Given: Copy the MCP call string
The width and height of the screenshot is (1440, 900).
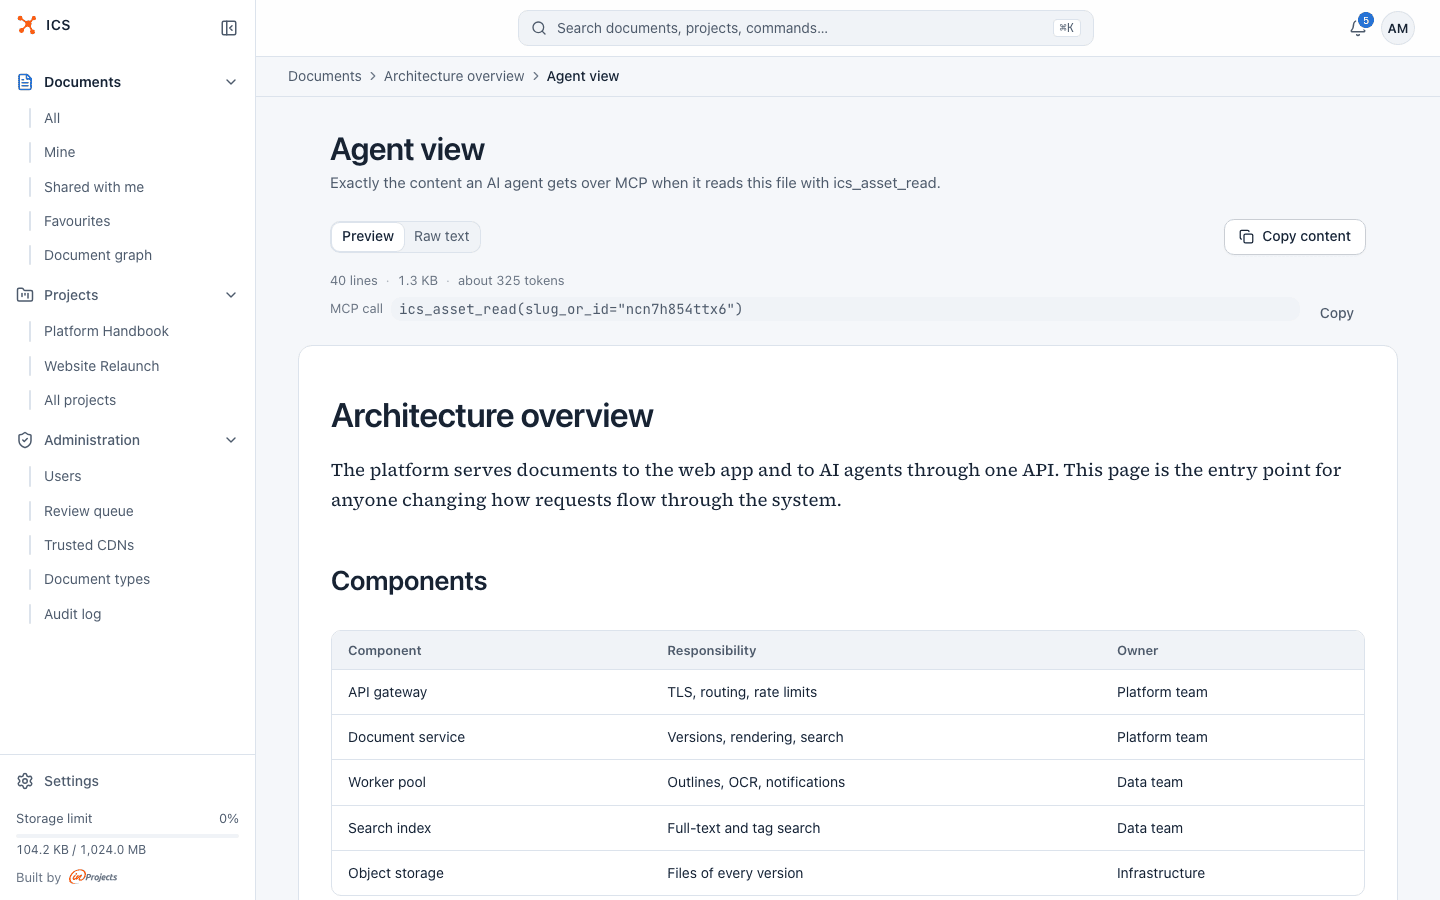Looking at the screenshot, I should pos(1336,313).
